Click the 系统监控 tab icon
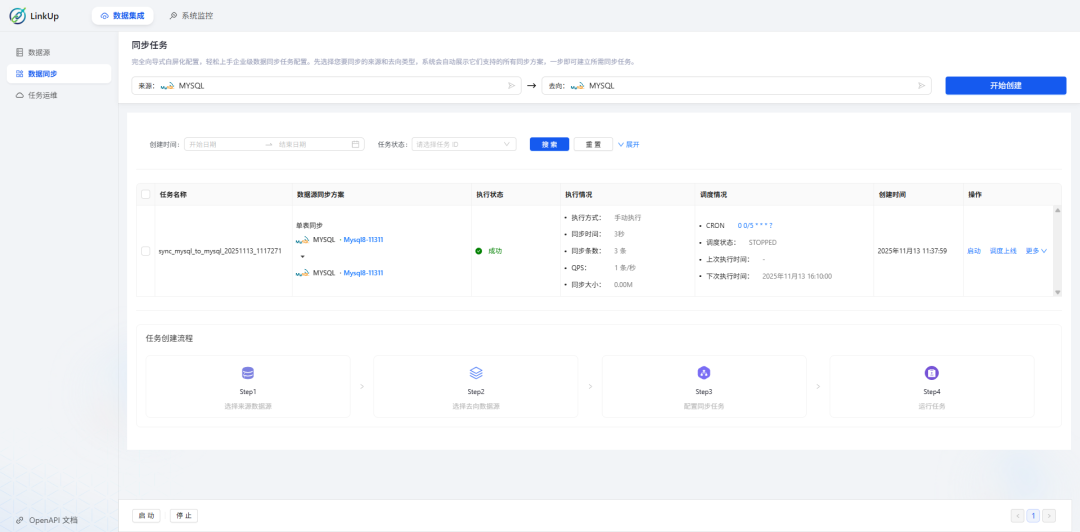1080x532 pixels. click(x=174, y=15)
